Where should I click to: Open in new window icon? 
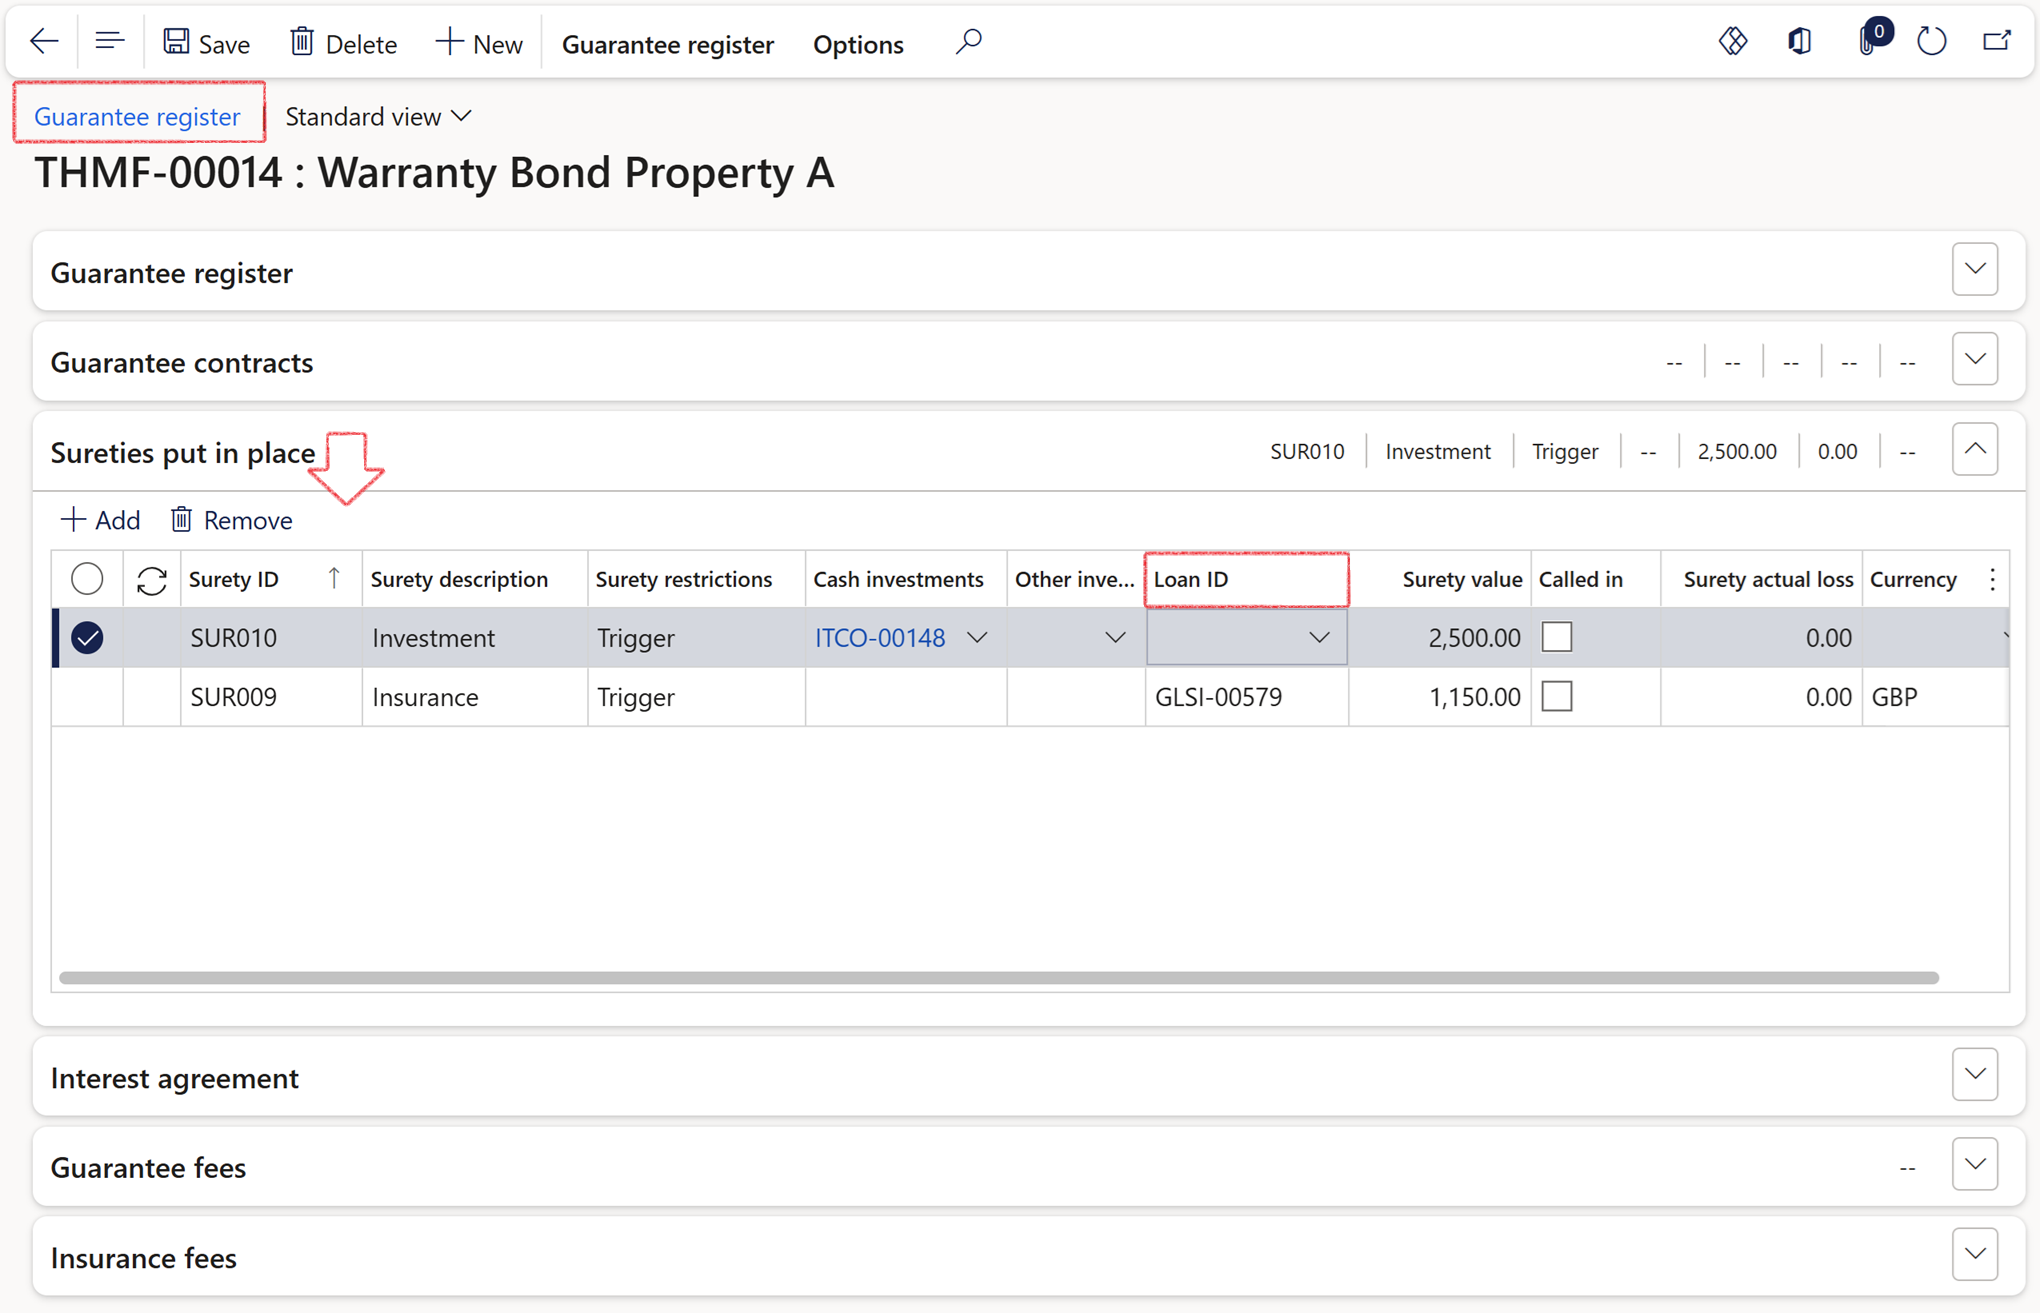click(x=1997, y=42)
